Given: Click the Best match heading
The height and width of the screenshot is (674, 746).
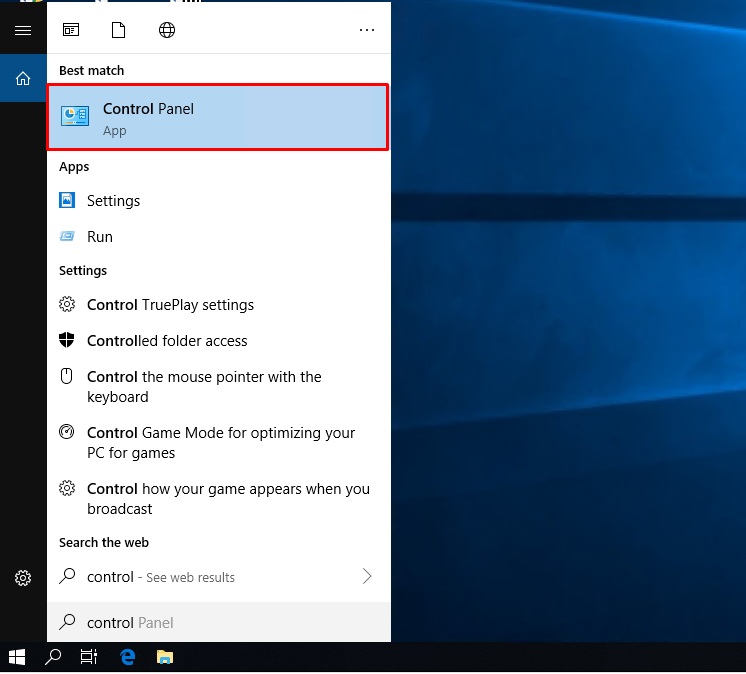Looking at the screenshot, I should (91, 70).
